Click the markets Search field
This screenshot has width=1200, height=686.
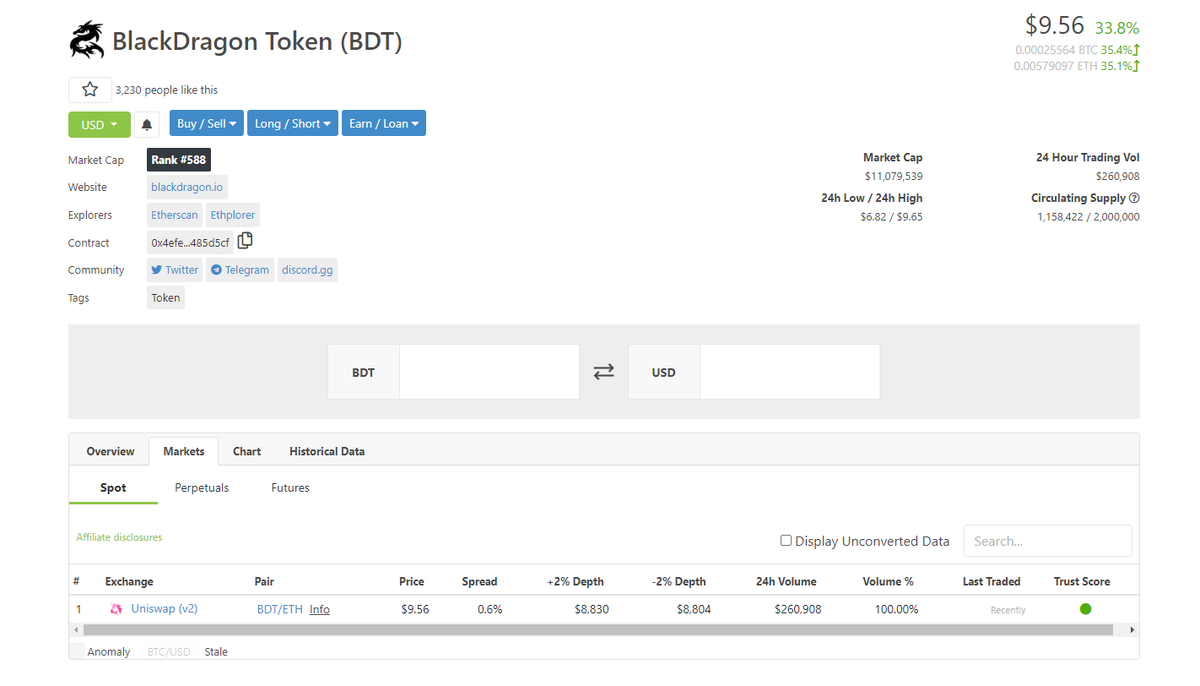pyautogui.click(x=1048, y=541)
